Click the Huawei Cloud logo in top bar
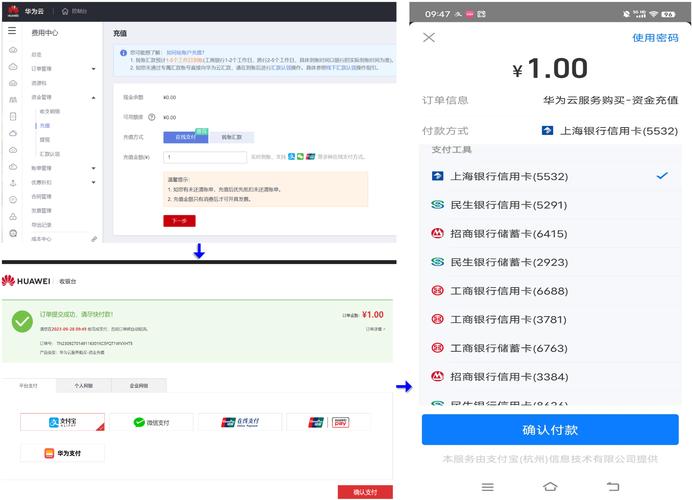 13,11
